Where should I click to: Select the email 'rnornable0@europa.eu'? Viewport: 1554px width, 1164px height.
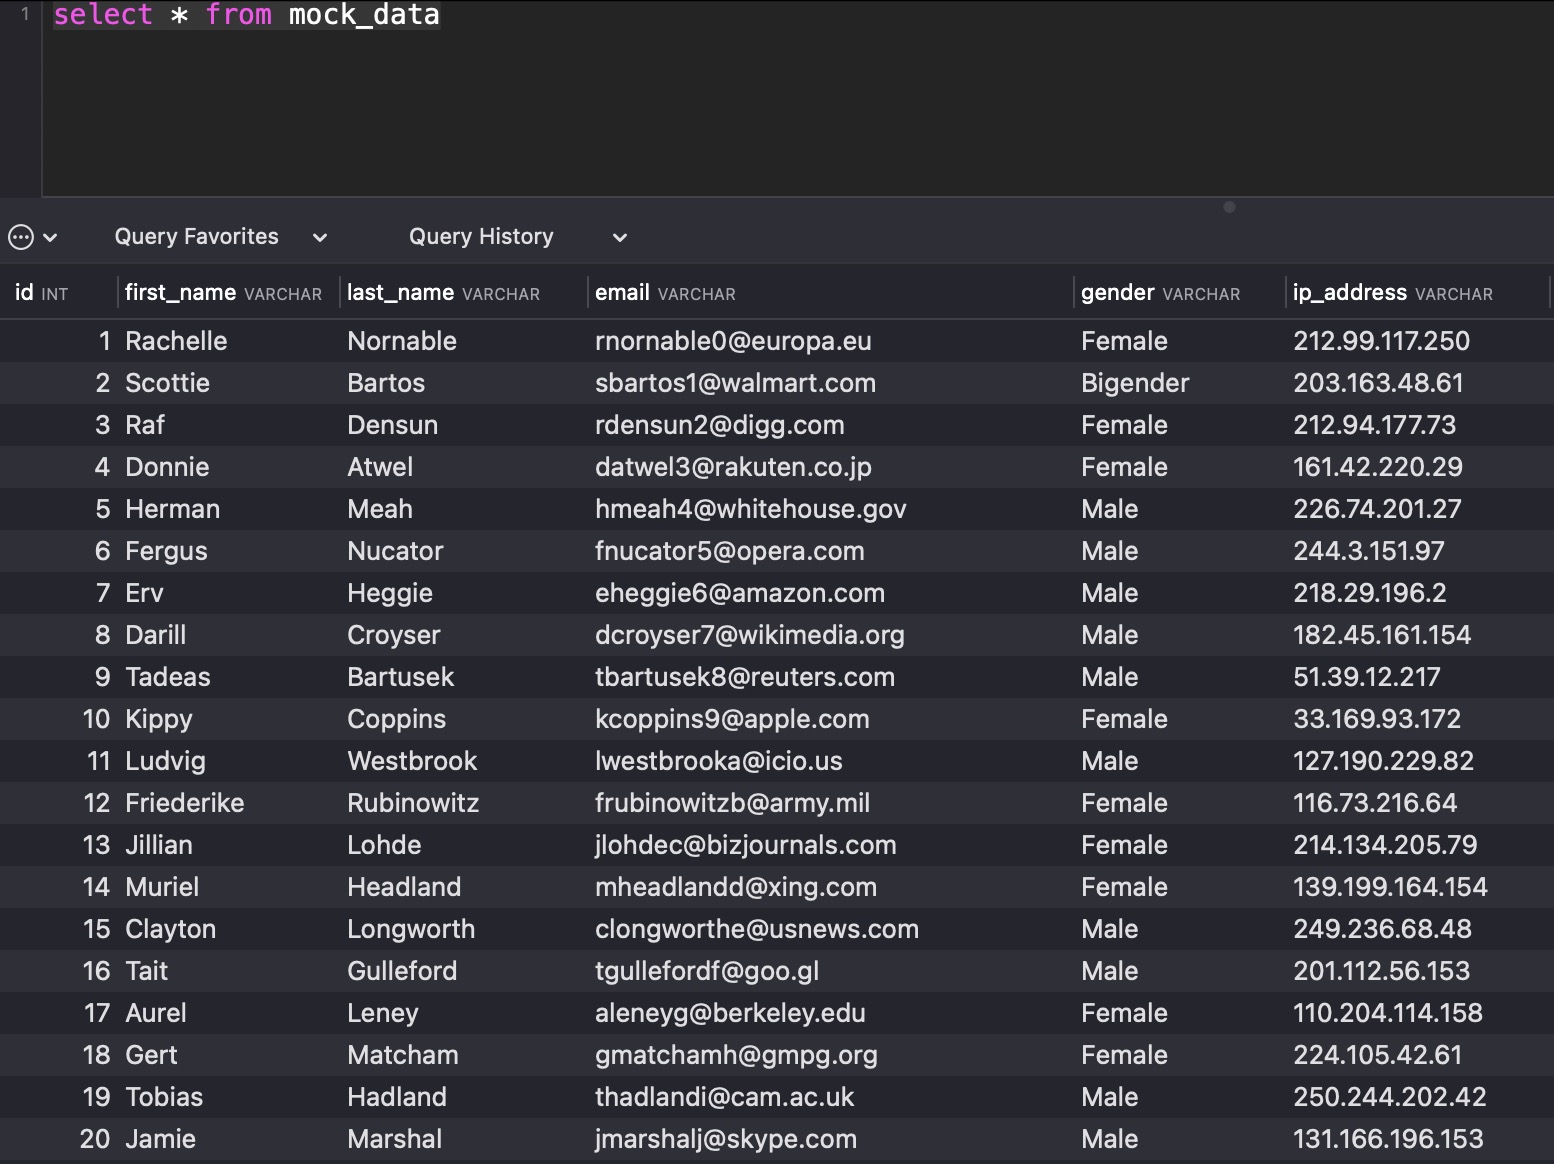733,341
